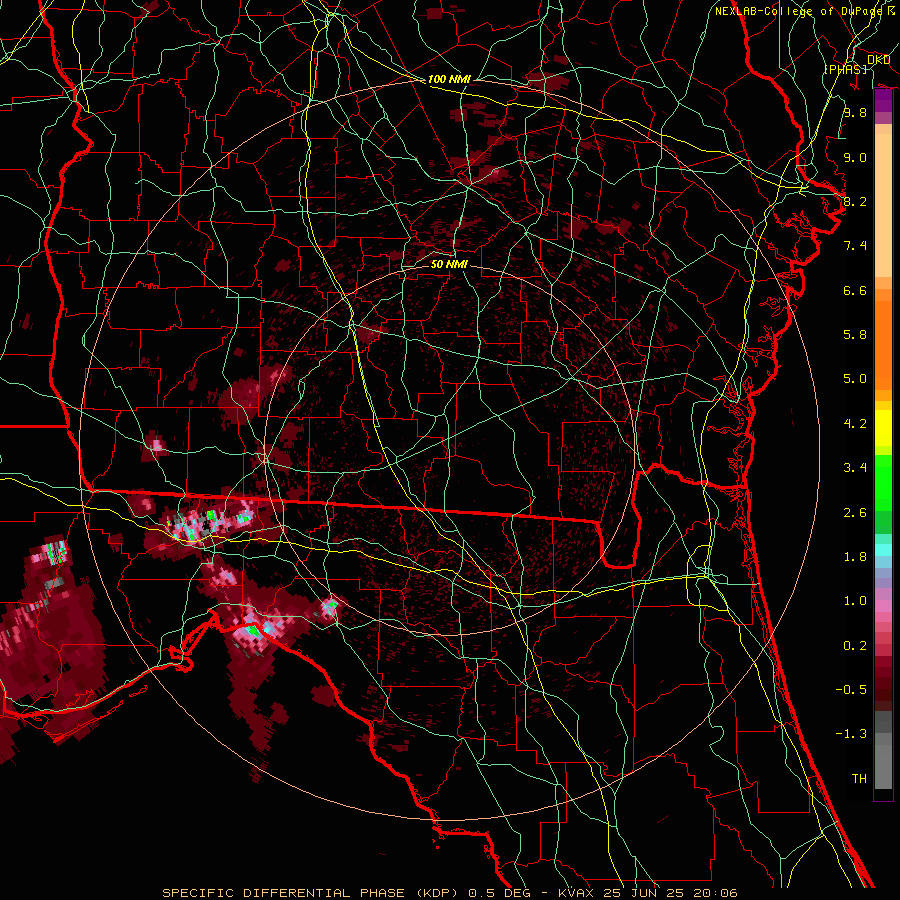Click the 100 NMI range ring label
Viewport: 900px width, 900px height.
(x=449, y=79)
